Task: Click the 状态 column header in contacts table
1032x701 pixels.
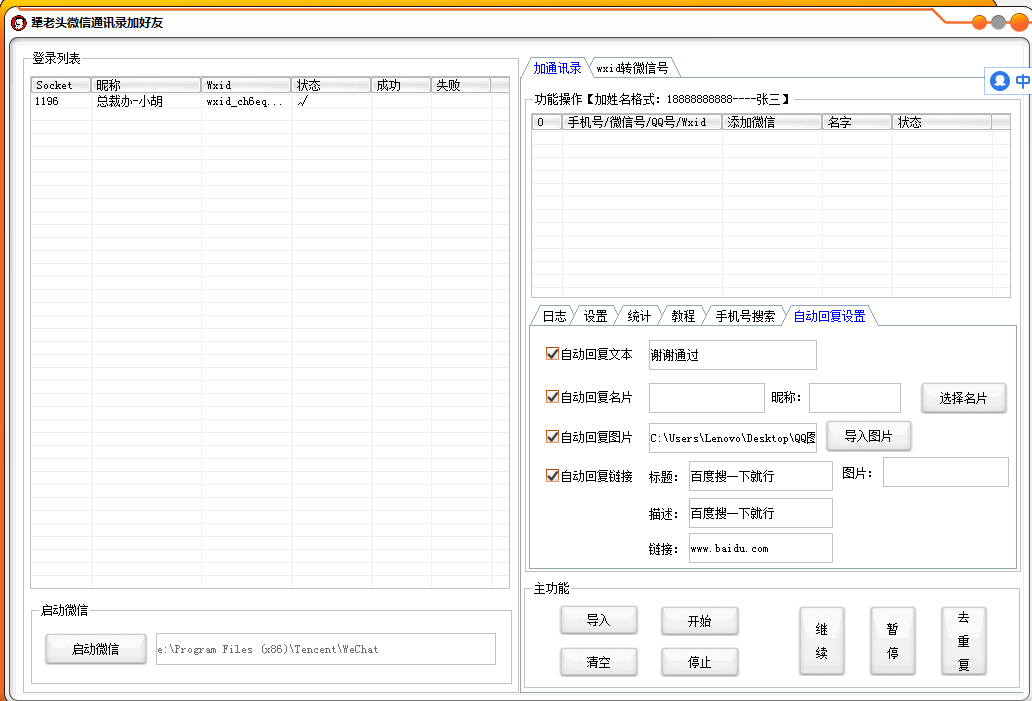Action: 942,122
